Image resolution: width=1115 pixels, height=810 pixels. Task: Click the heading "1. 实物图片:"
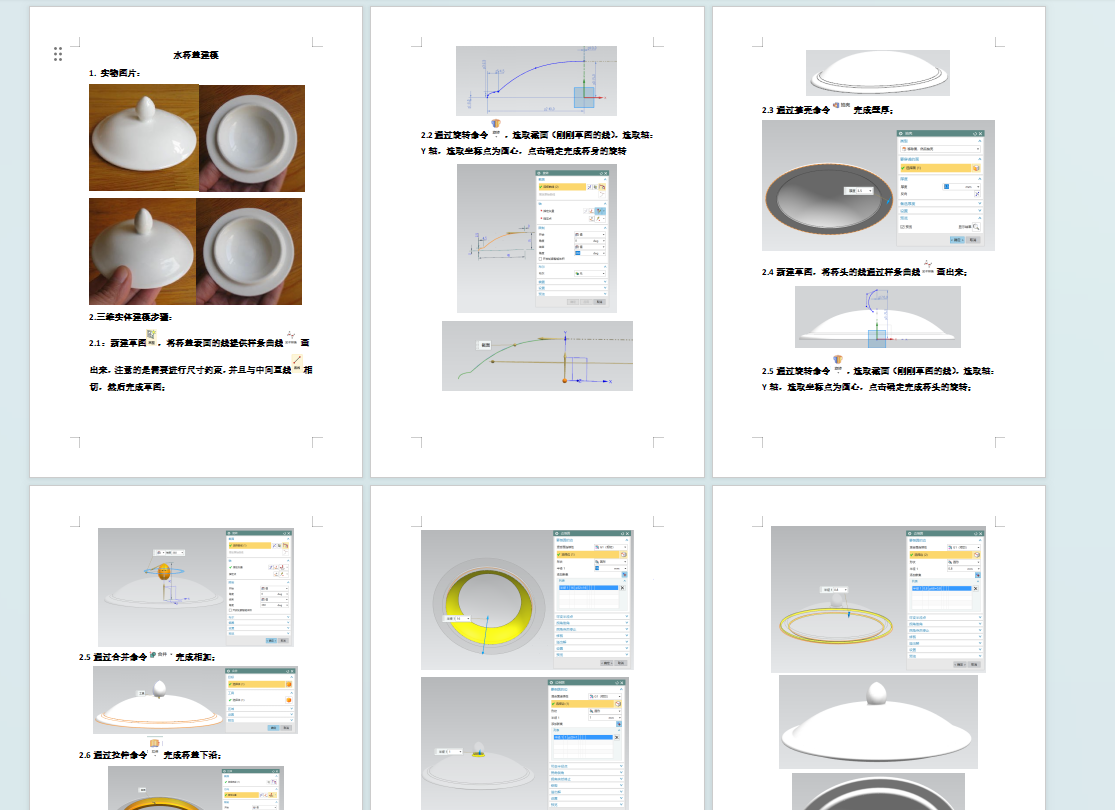pyautogui.click(x=114, y=73)
